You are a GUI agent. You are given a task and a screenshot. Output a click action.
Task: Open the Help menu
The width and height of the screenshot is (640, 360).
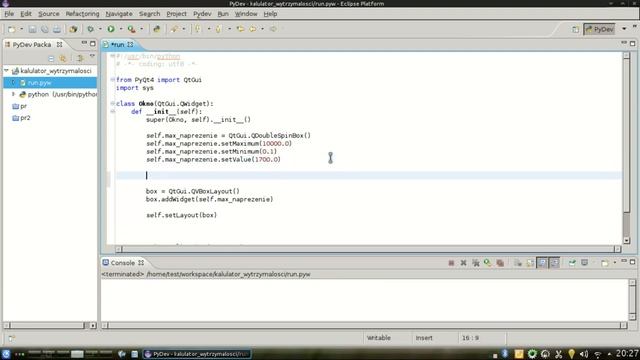click(x=270, y=14)
